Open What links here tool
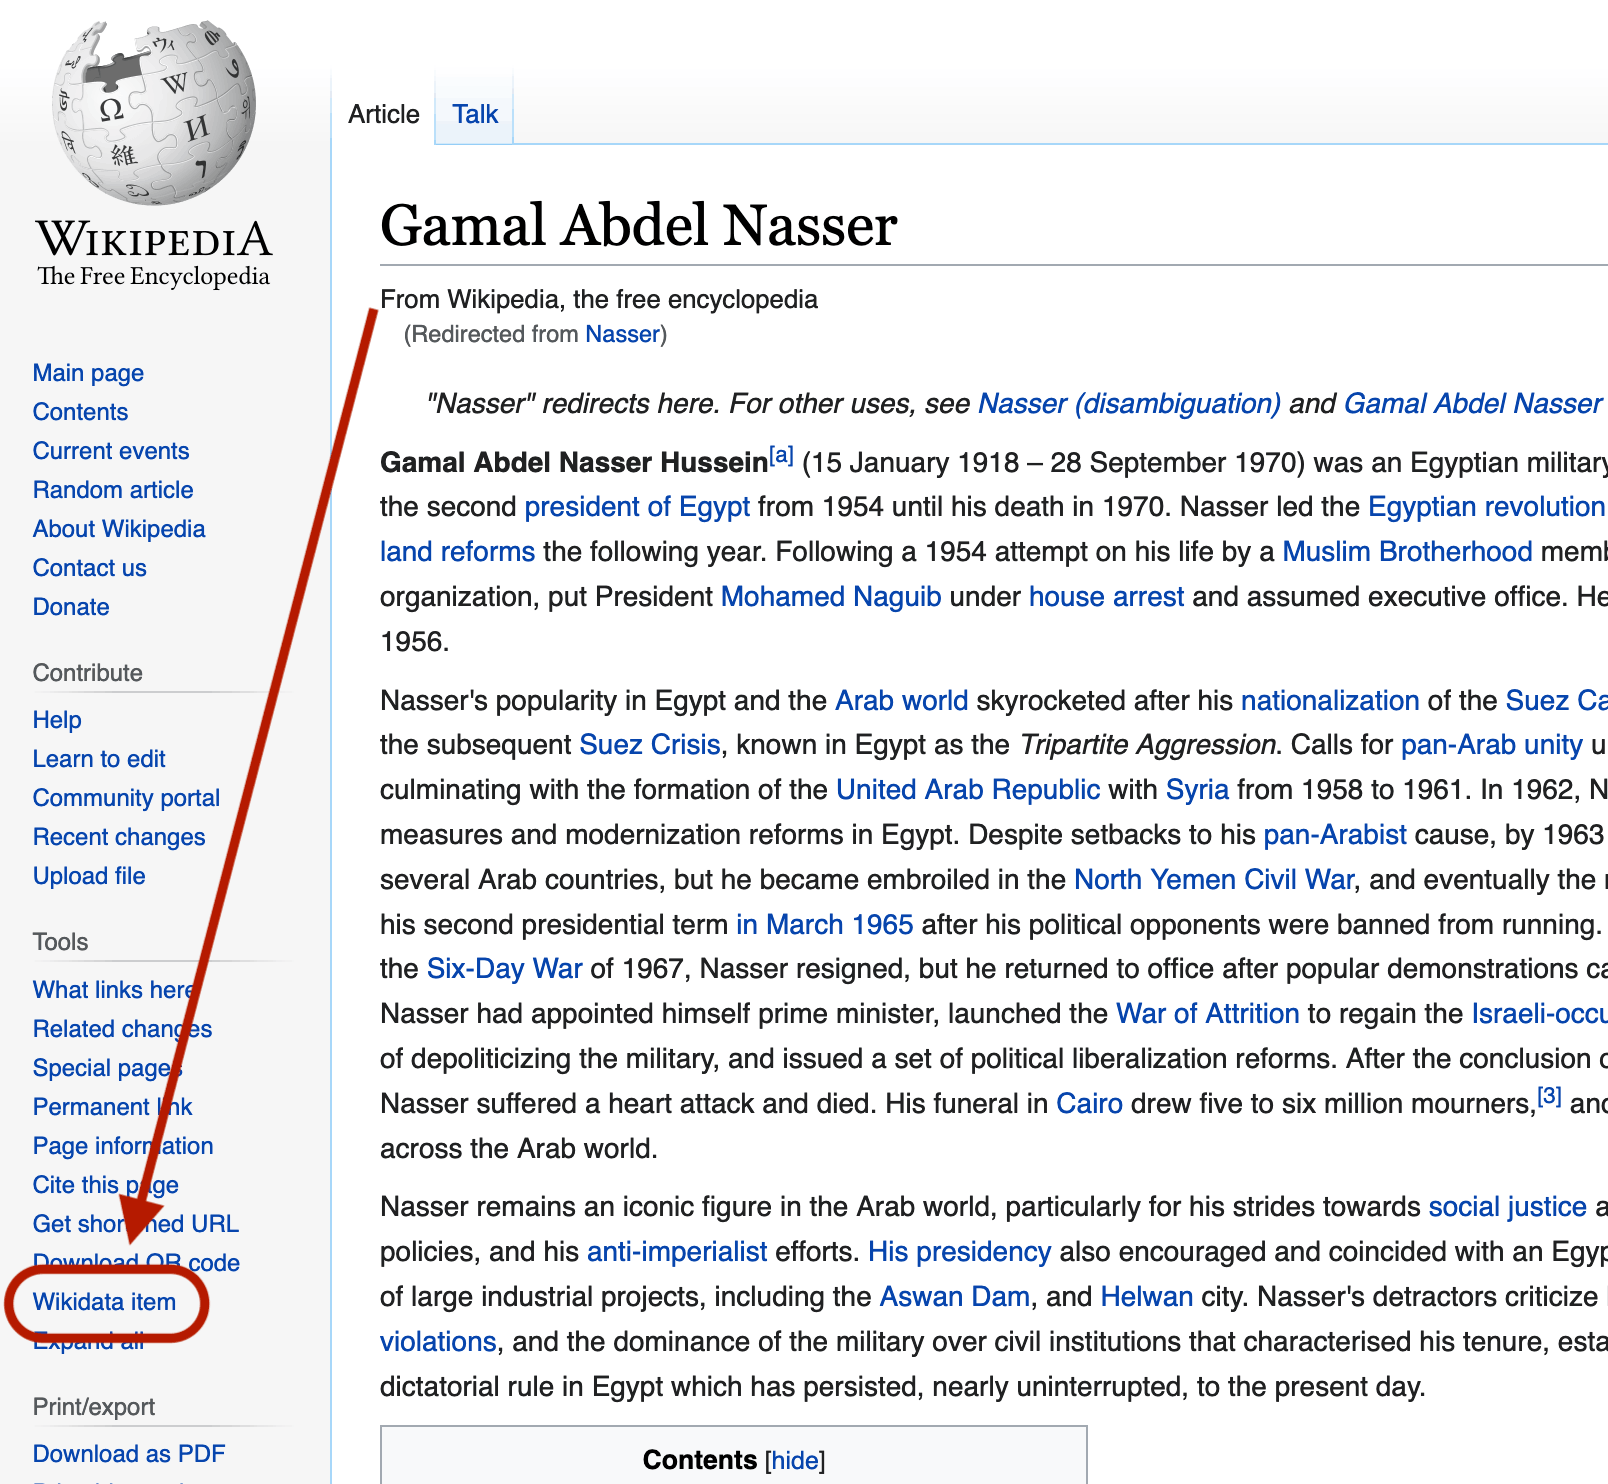Screen dimensions: 1608x1484 [114, 990]
